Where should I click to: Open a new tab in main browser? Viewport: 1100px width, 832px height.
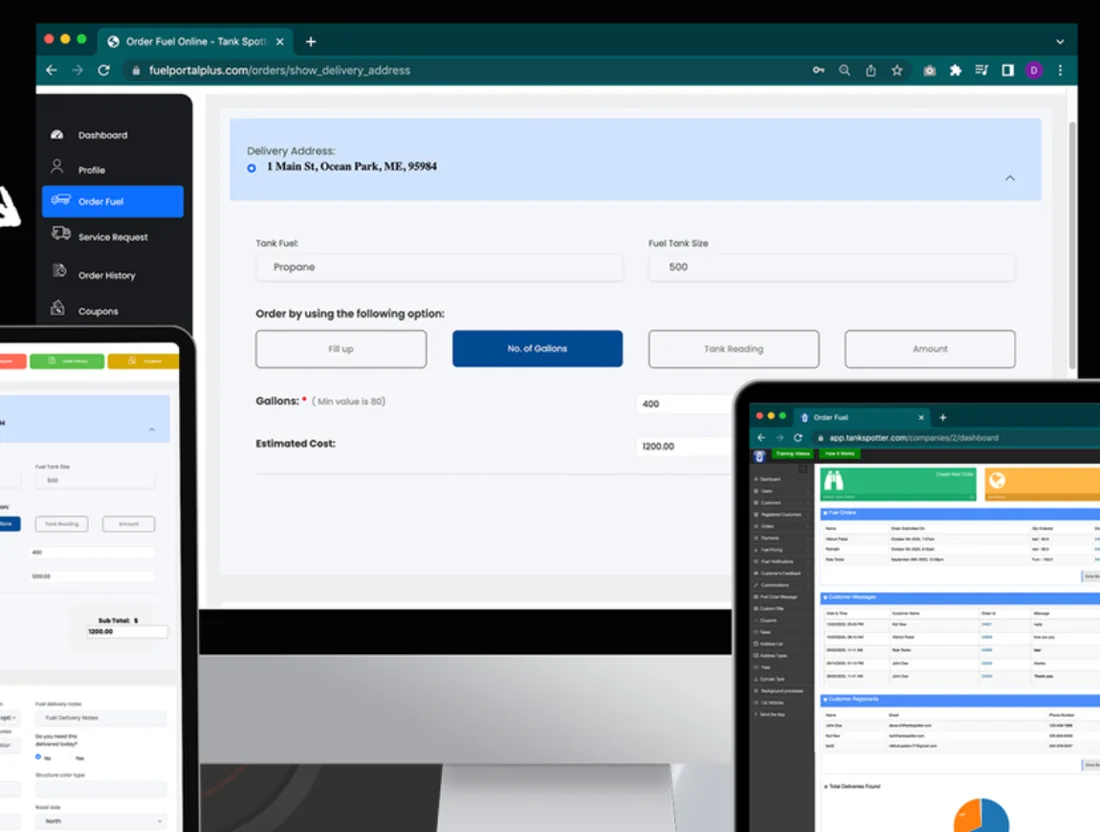point(311,41)
